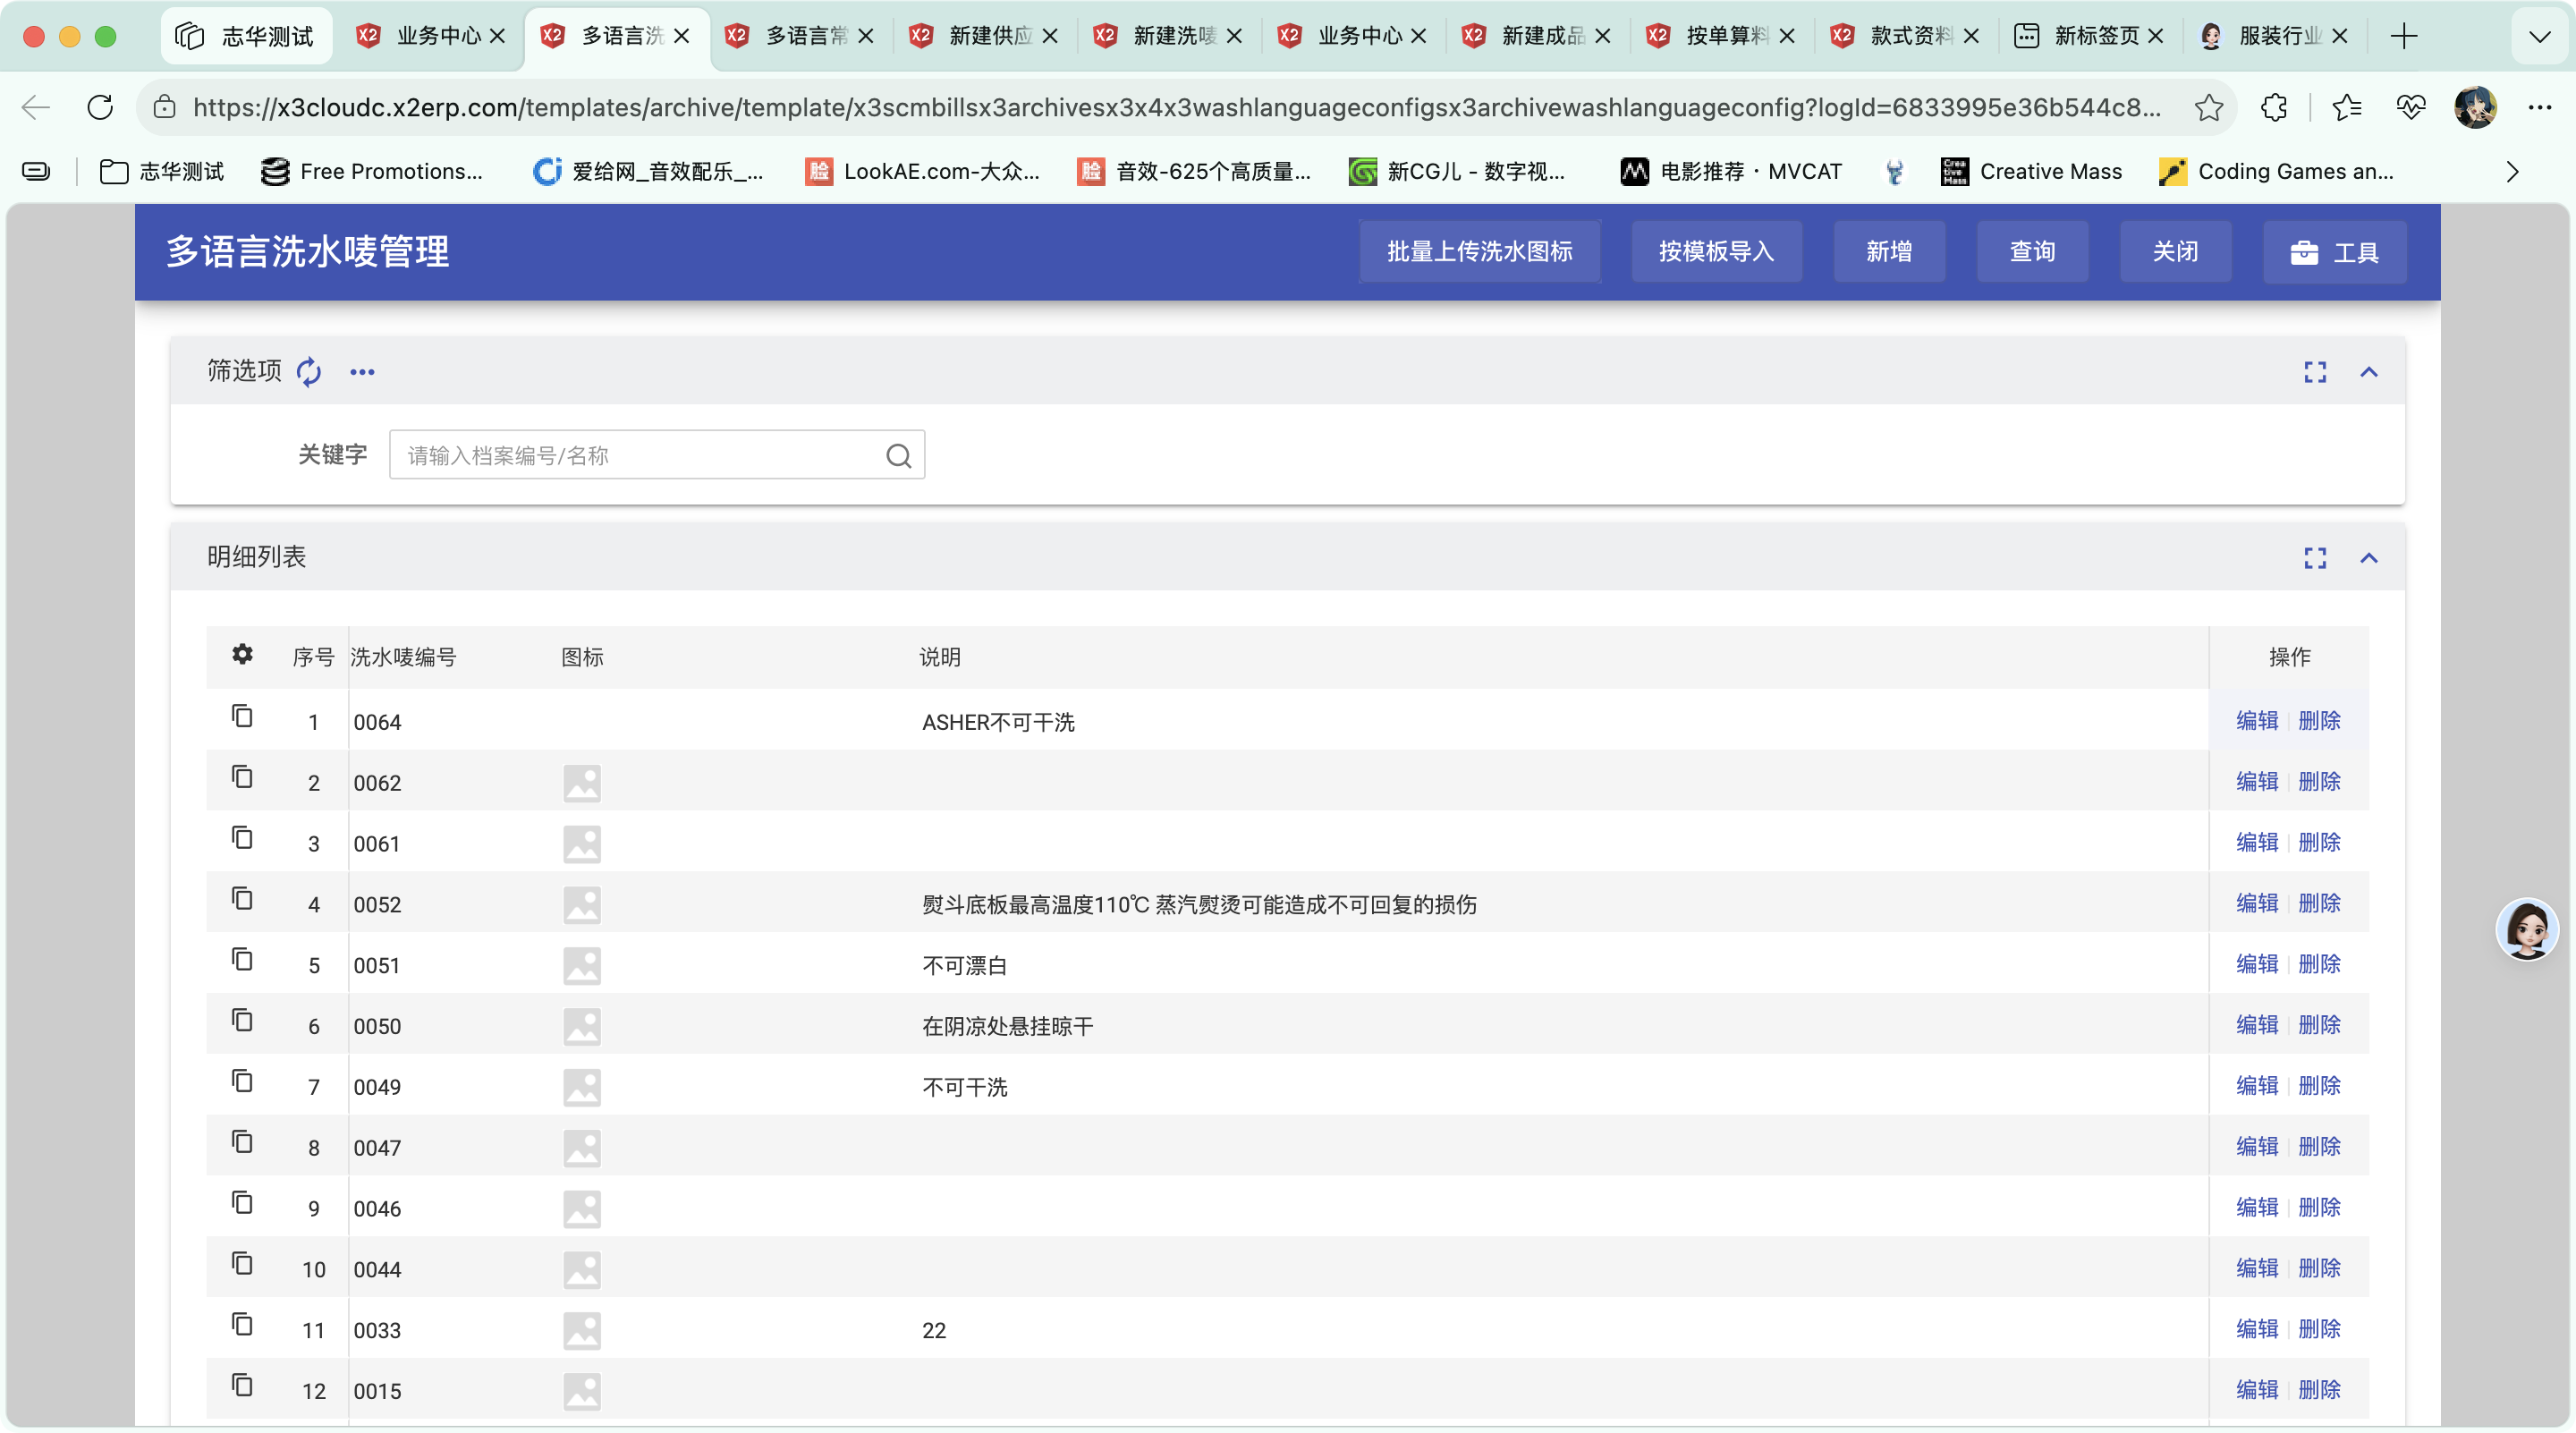This screenshot has width=2576, height=1433.
Task: Click the 查询 button
Action: pyautogui.click(x=2033, y=251)
